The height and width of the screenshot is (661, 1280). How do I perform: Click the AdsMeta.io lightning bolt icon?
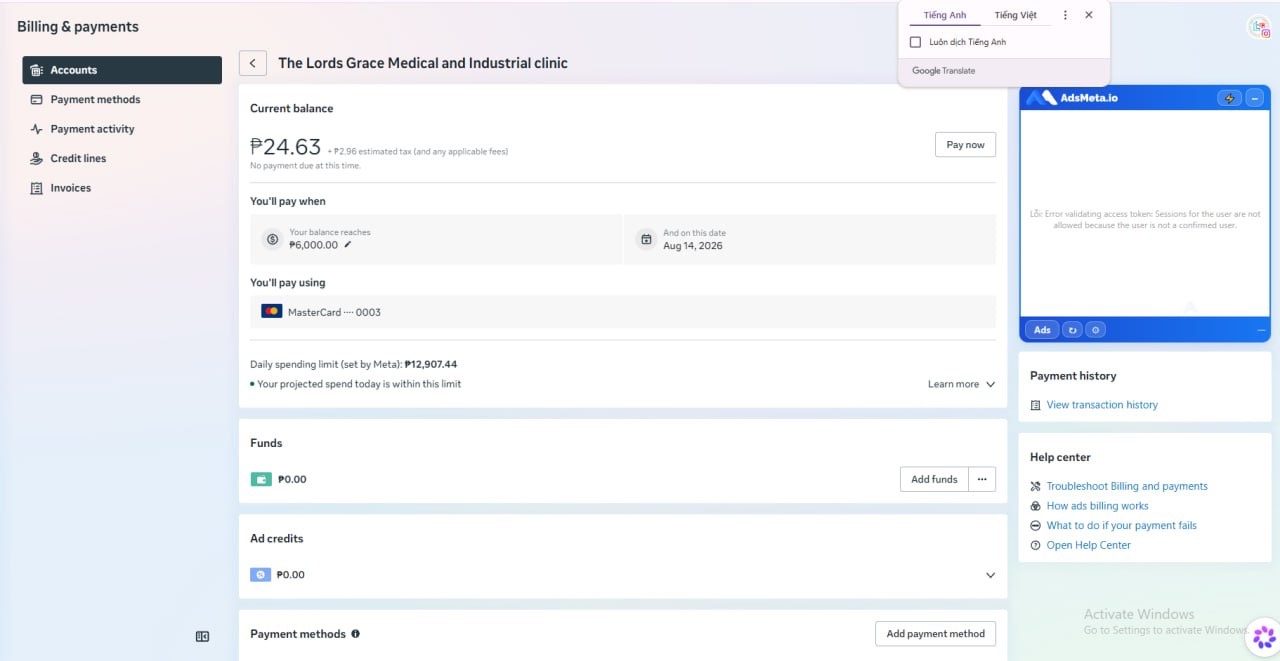pos(1230,98)
